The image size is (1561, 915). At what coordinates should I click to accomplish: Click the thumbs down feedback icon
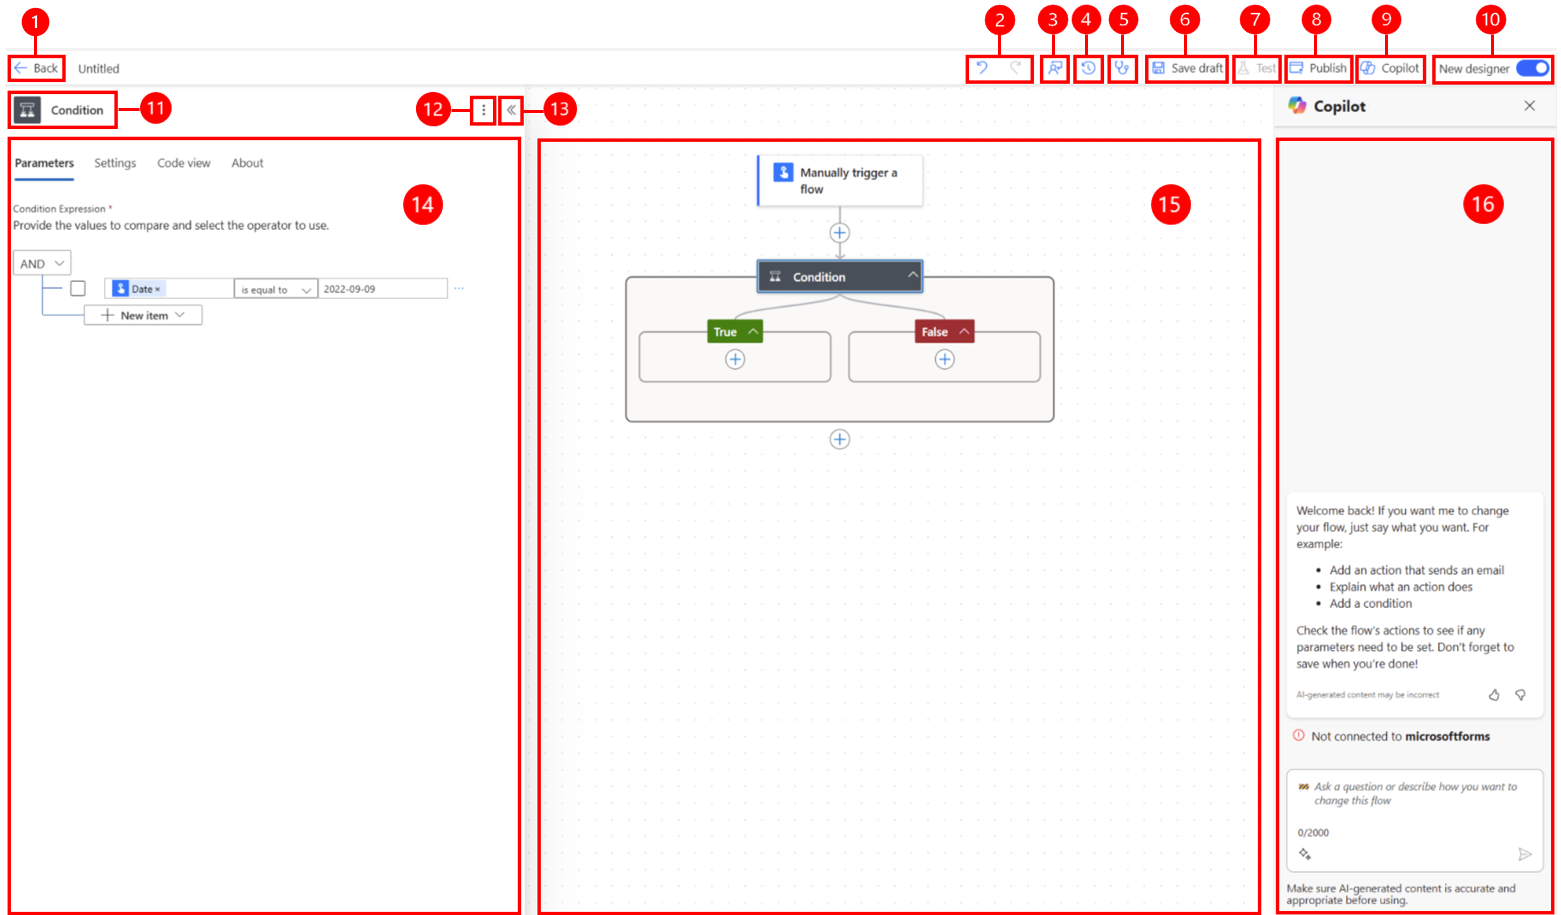(x=1520, y=694)
